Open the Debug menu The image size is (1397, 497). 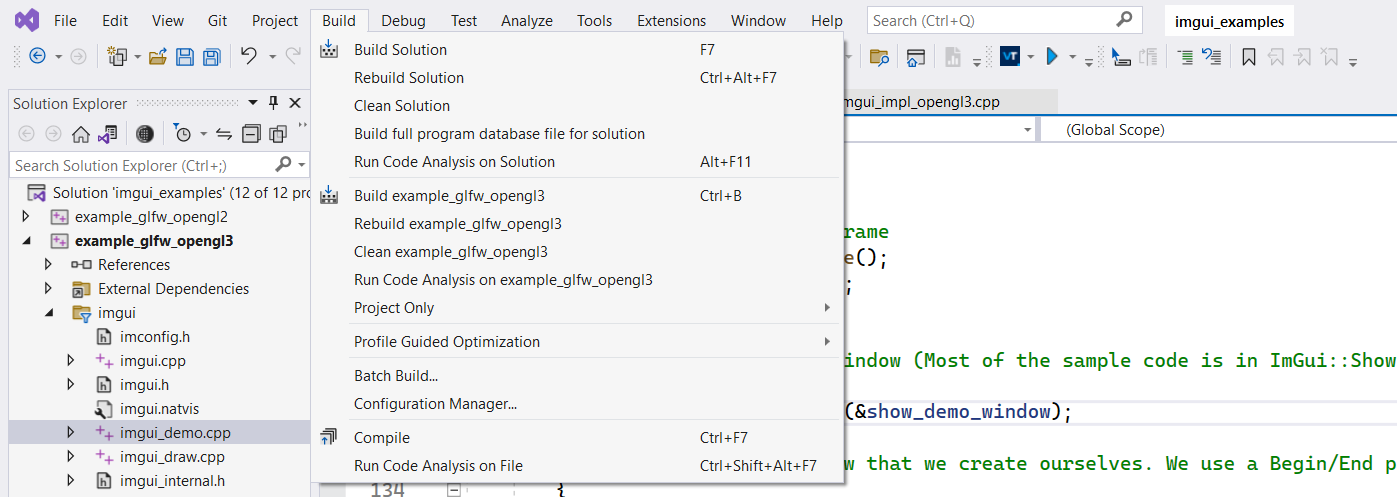coord(403,20)
